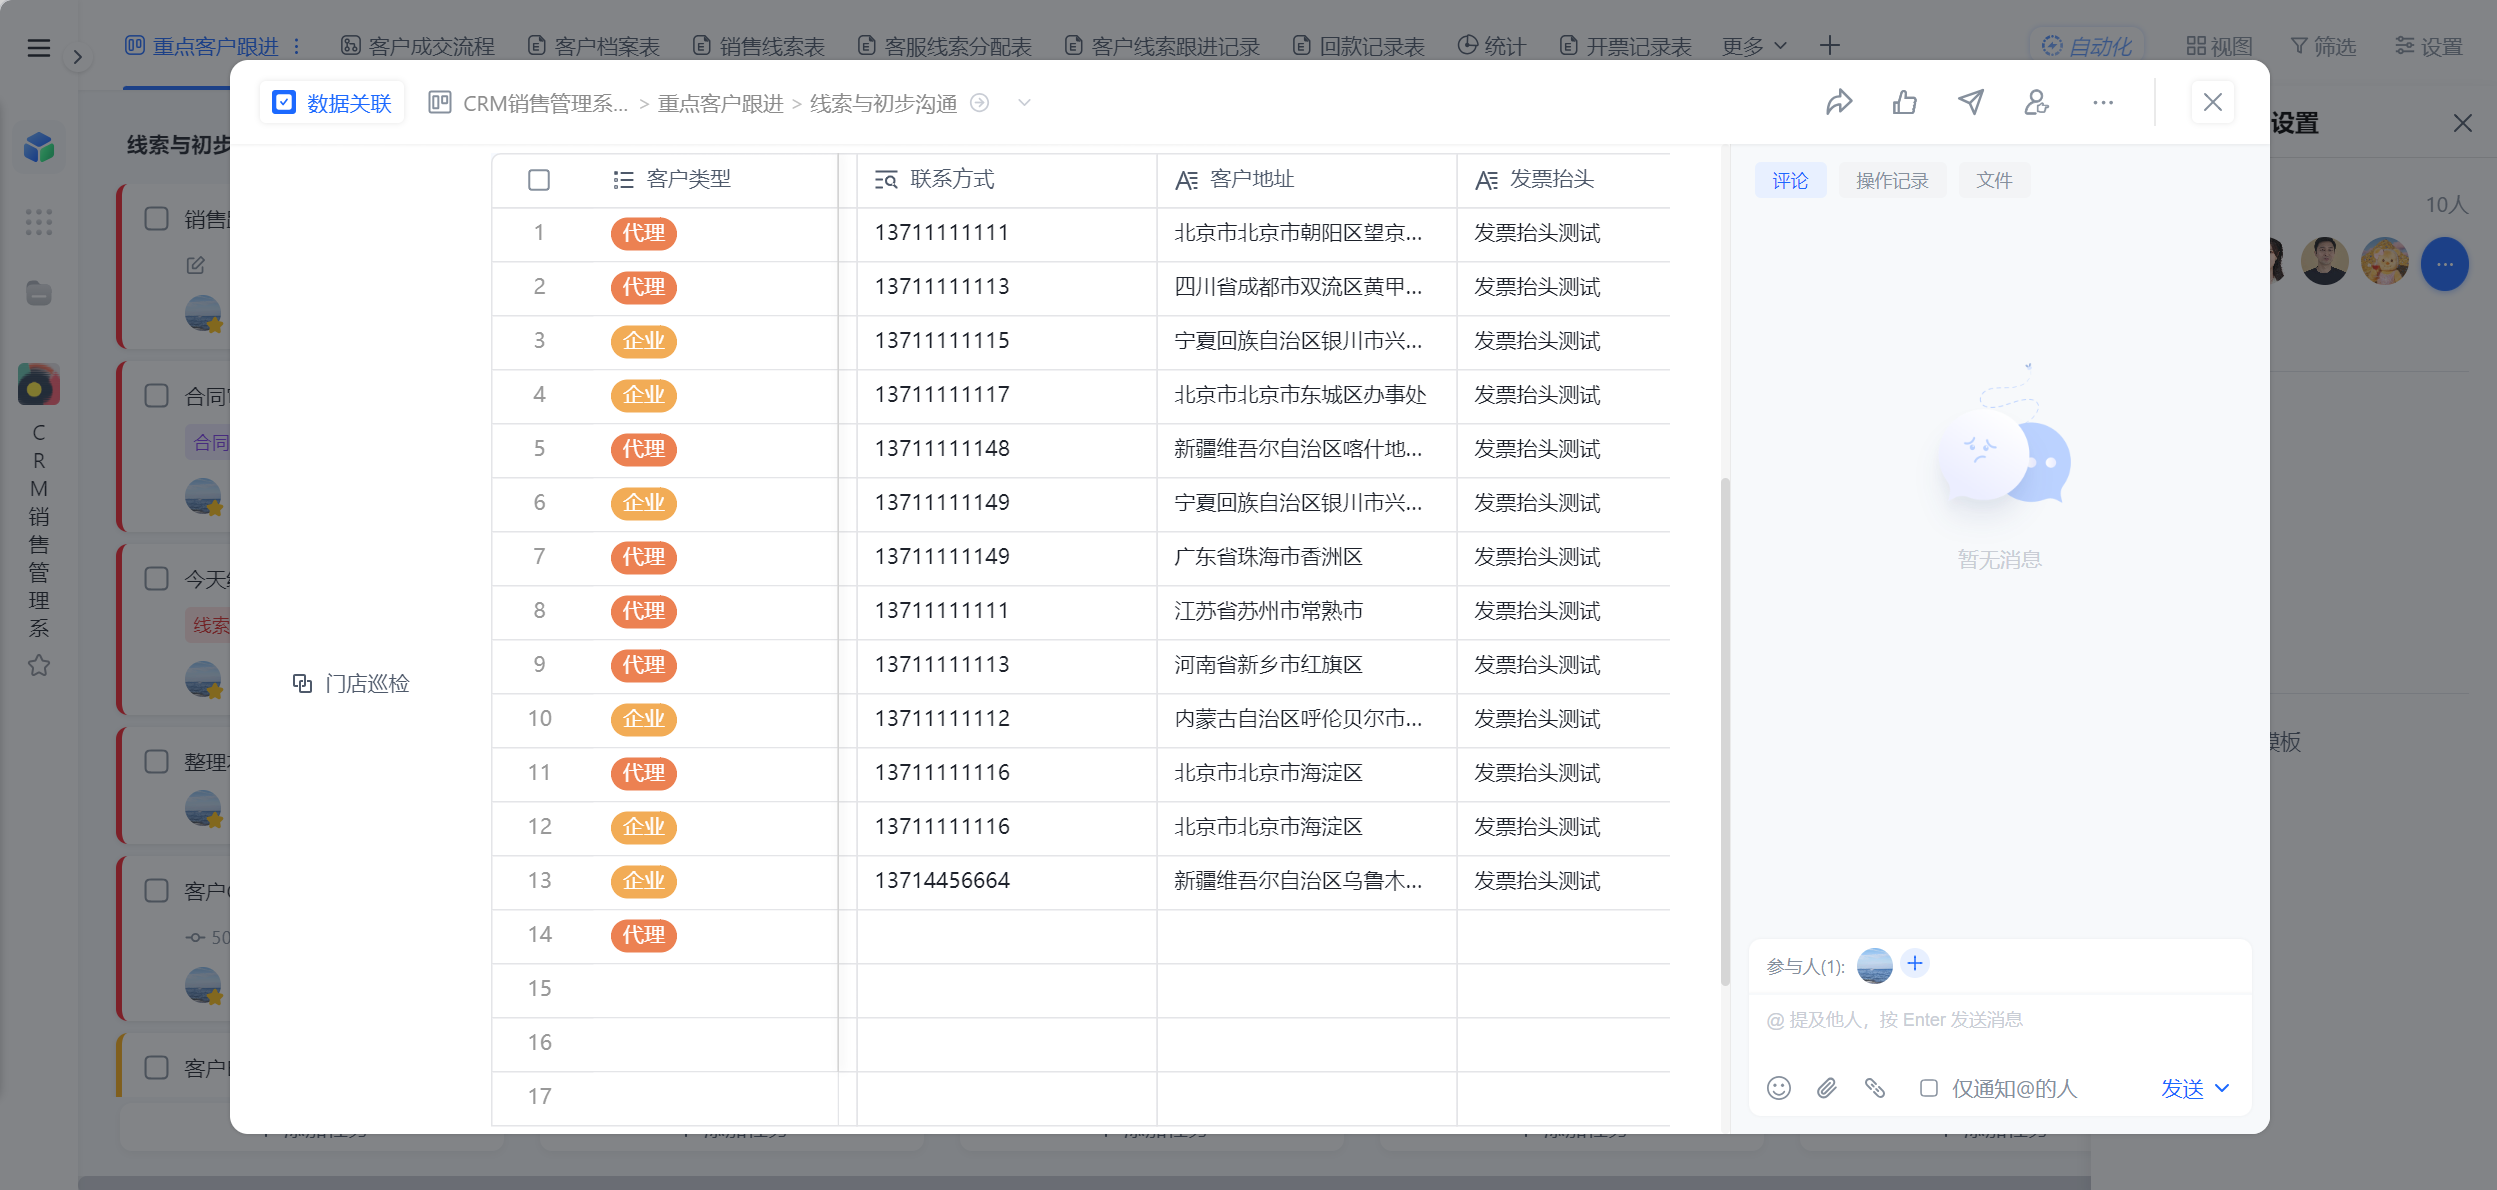Click the comment input field
Image resolution: width=2497 pixels, height=1190 pixels.
click(x=2000, y=1020)
